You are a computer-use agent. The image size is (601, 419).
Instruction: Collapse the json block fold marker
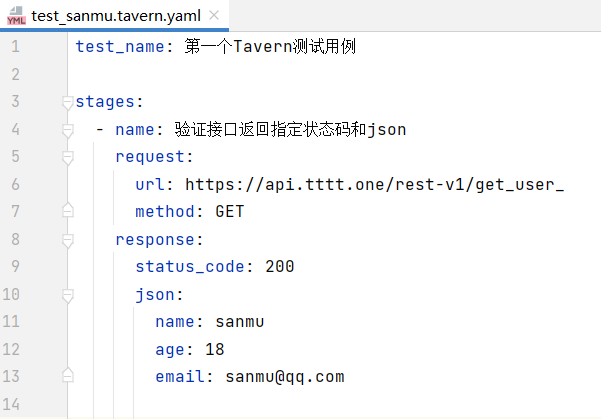point(67,296)
